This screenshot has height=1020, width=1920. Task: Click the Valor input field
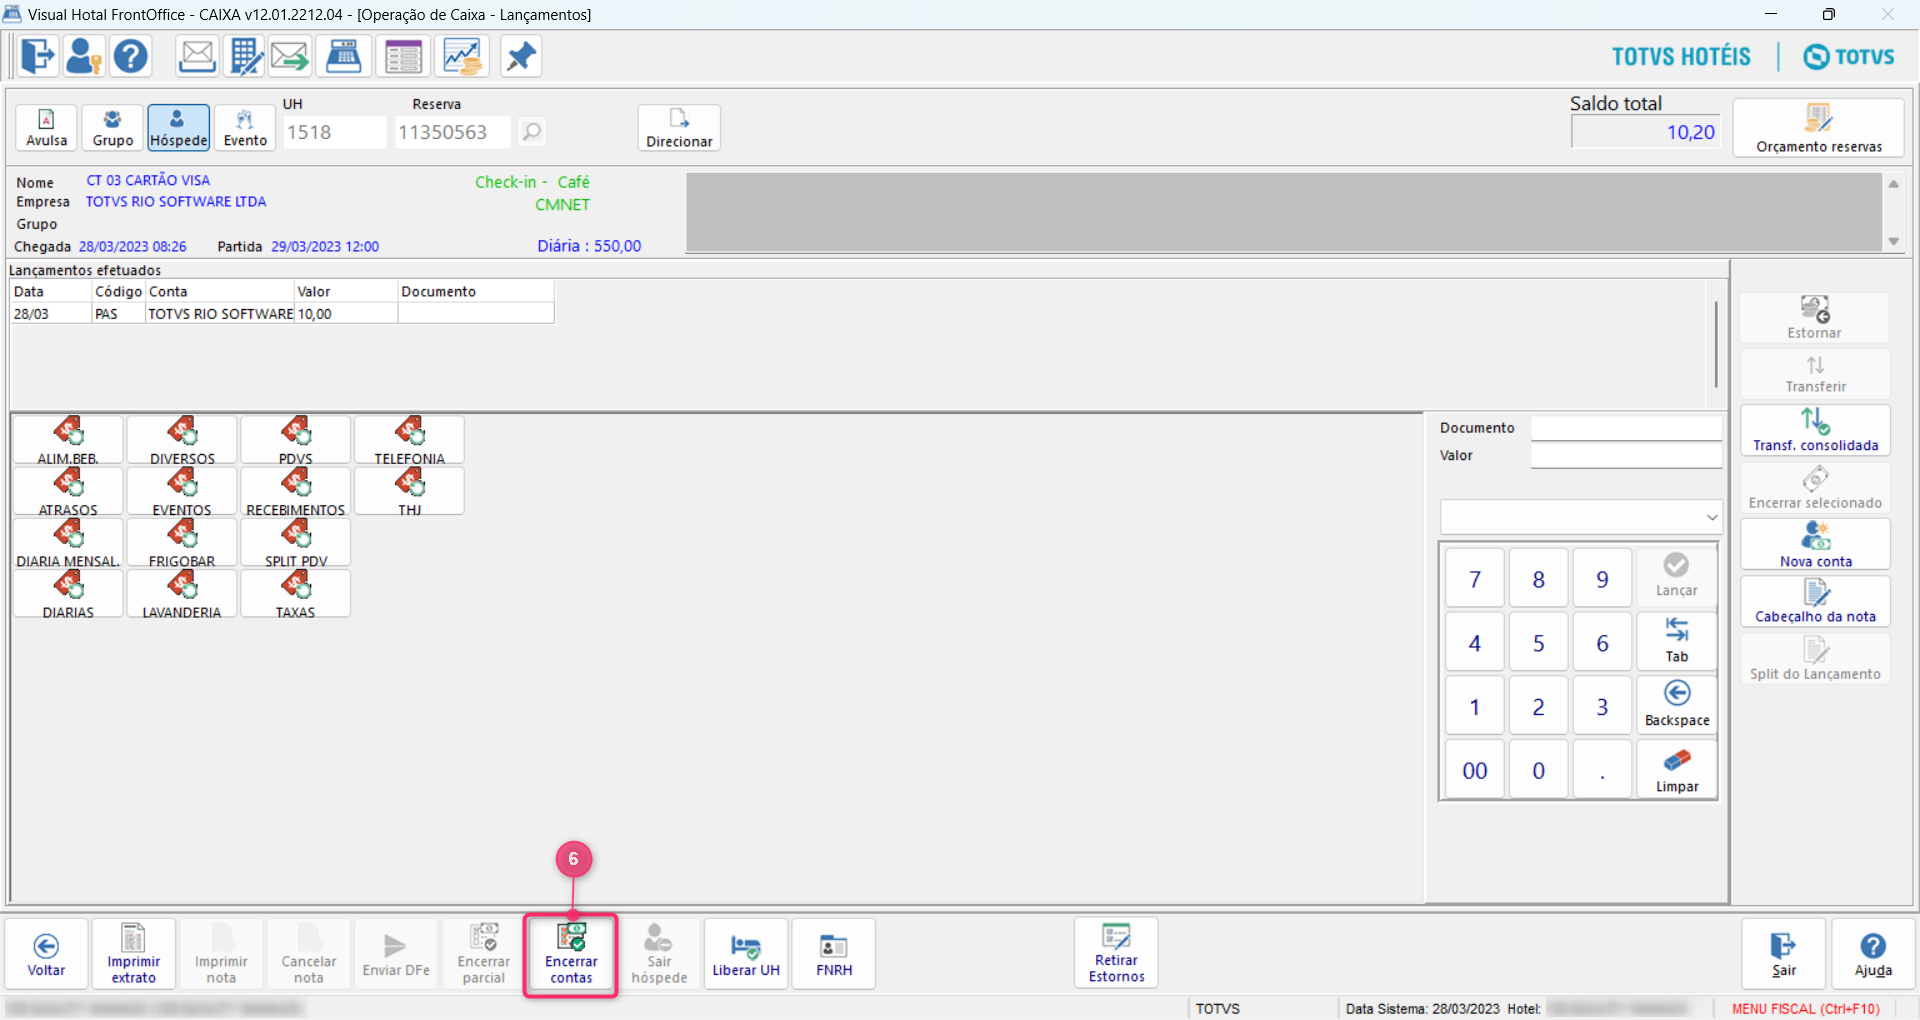(x=1626, y=456)
